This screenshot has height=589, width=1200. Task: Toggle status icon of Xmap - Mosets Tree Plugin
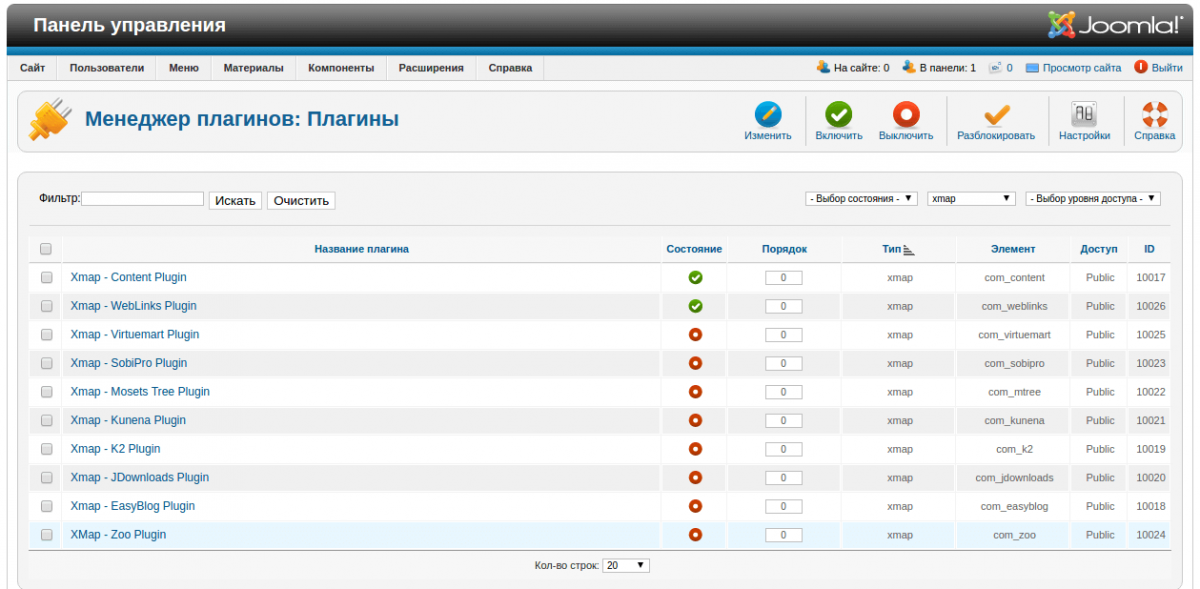pos(695,392)
